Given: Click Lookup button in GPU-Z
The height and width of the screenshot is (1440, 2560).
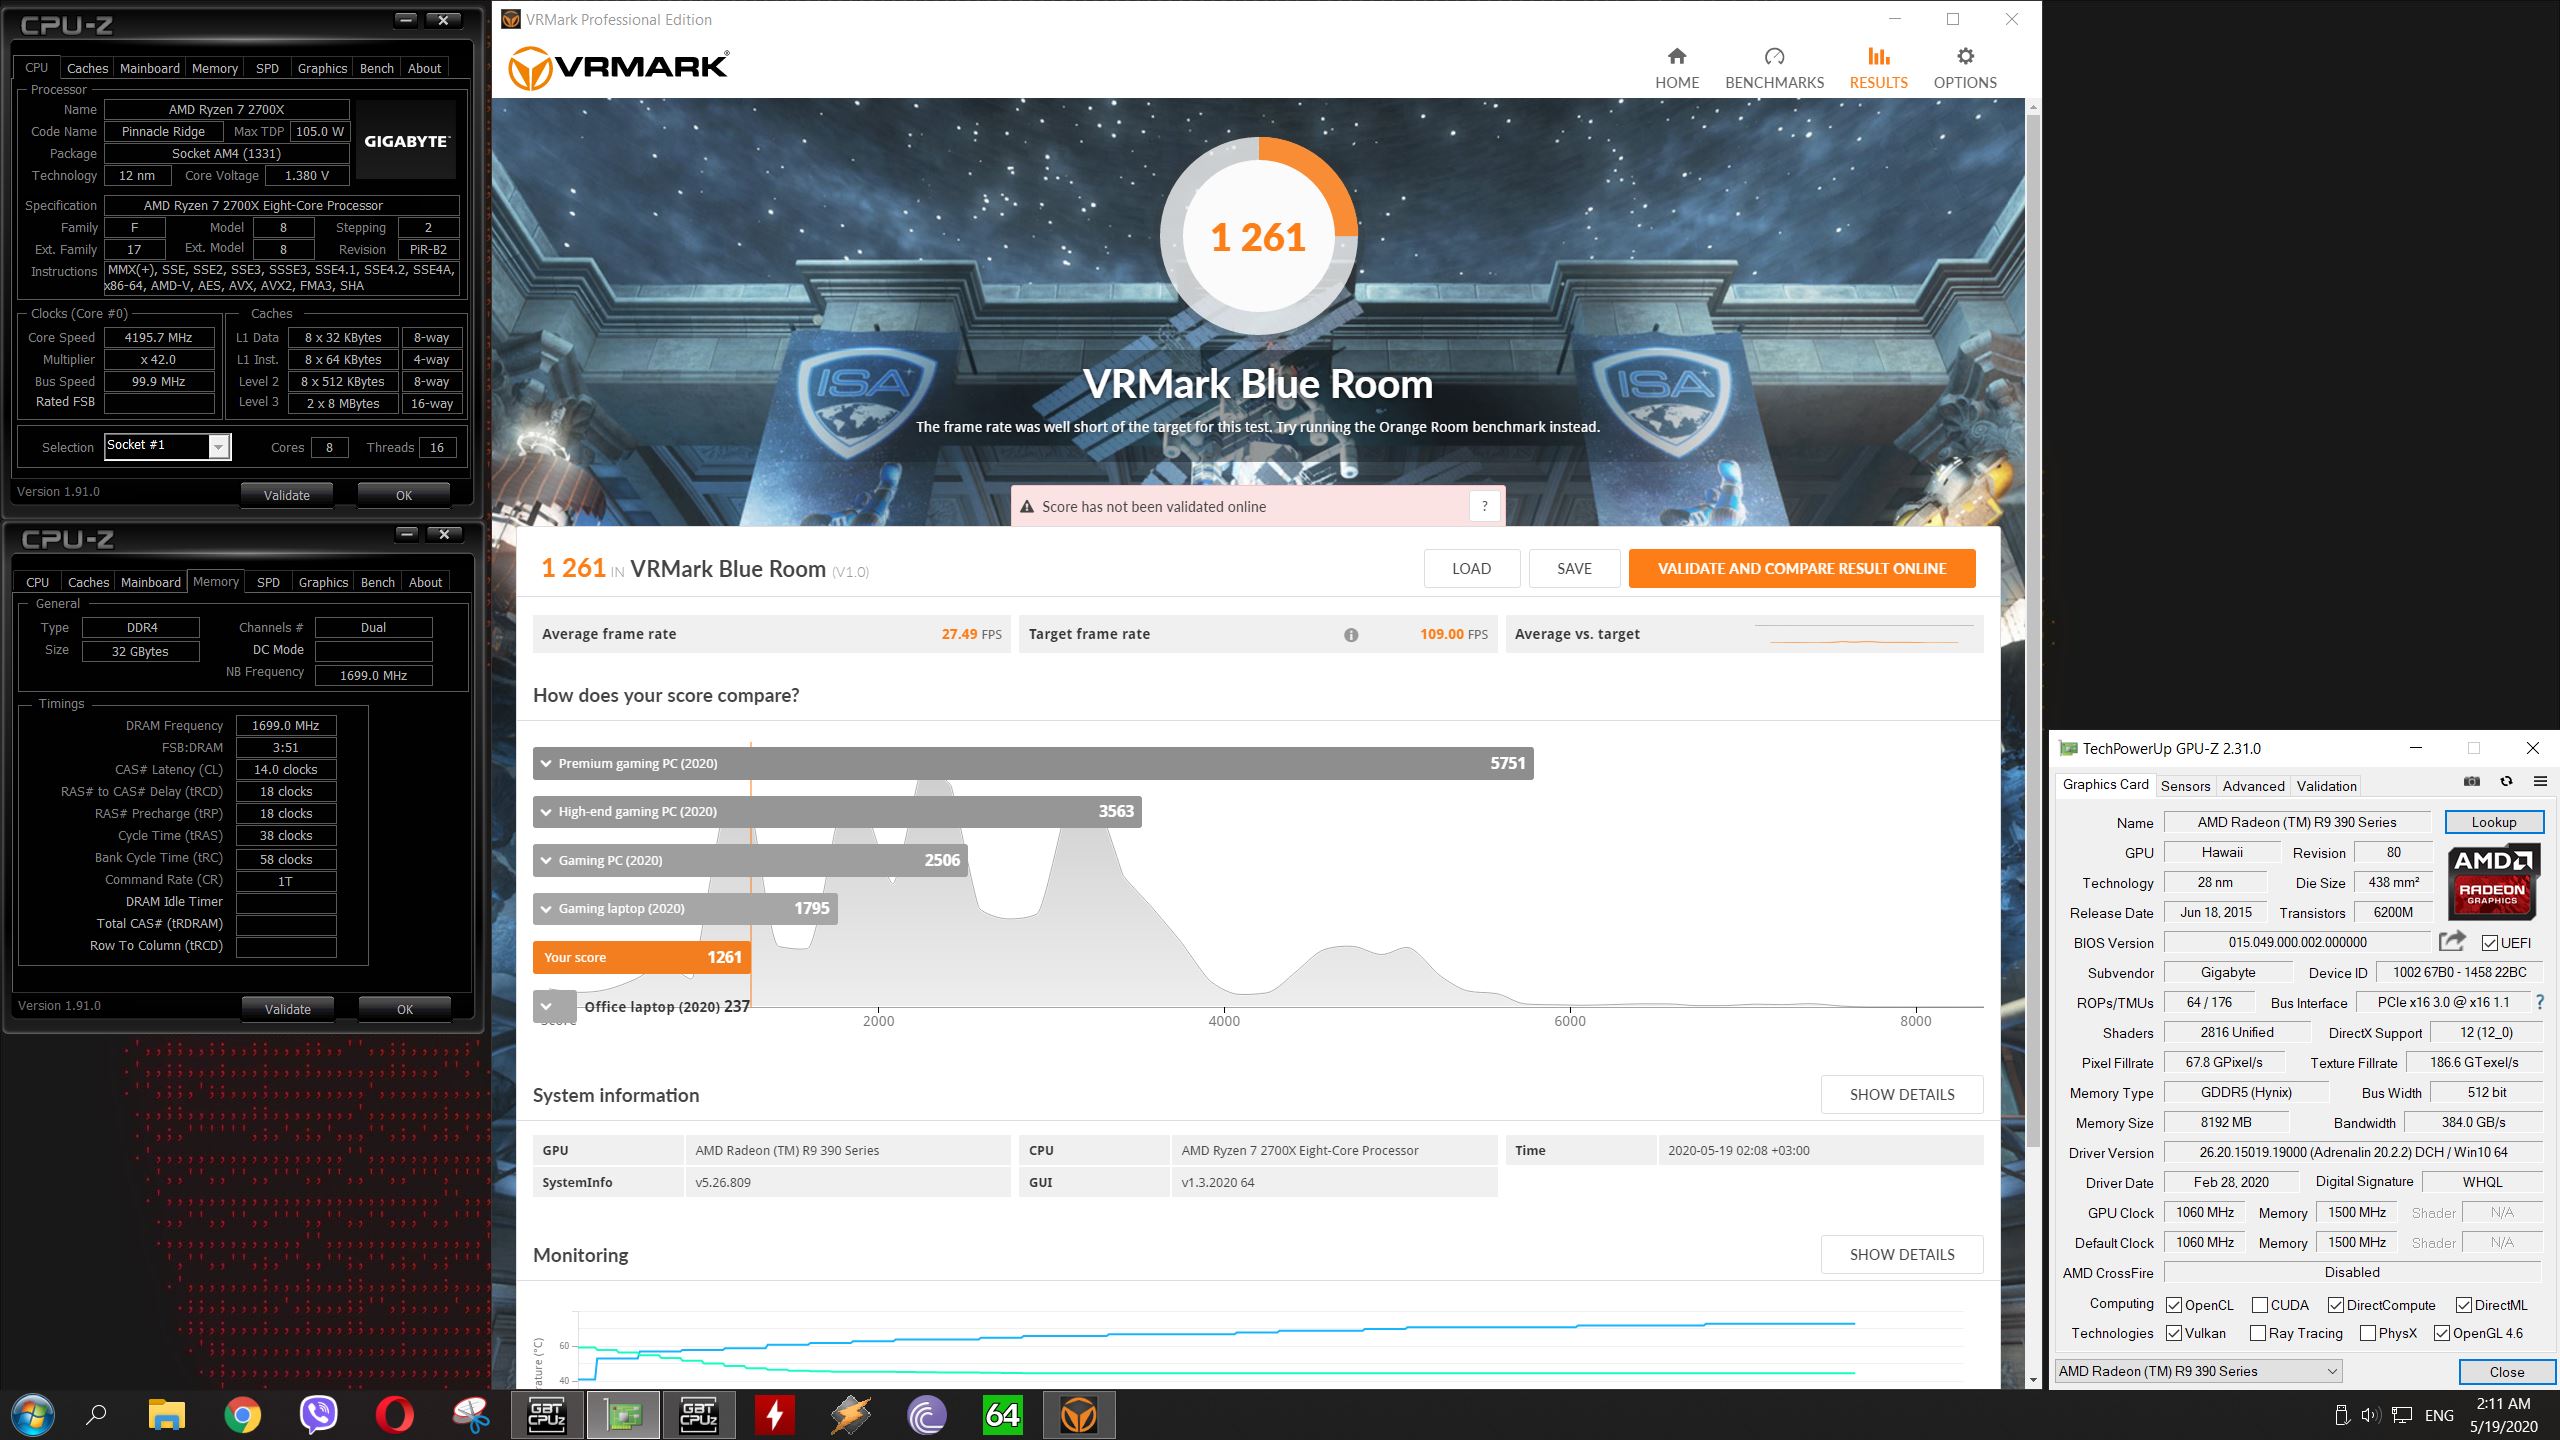Looking at the screenshot, I should click(x=2494, y=822).
